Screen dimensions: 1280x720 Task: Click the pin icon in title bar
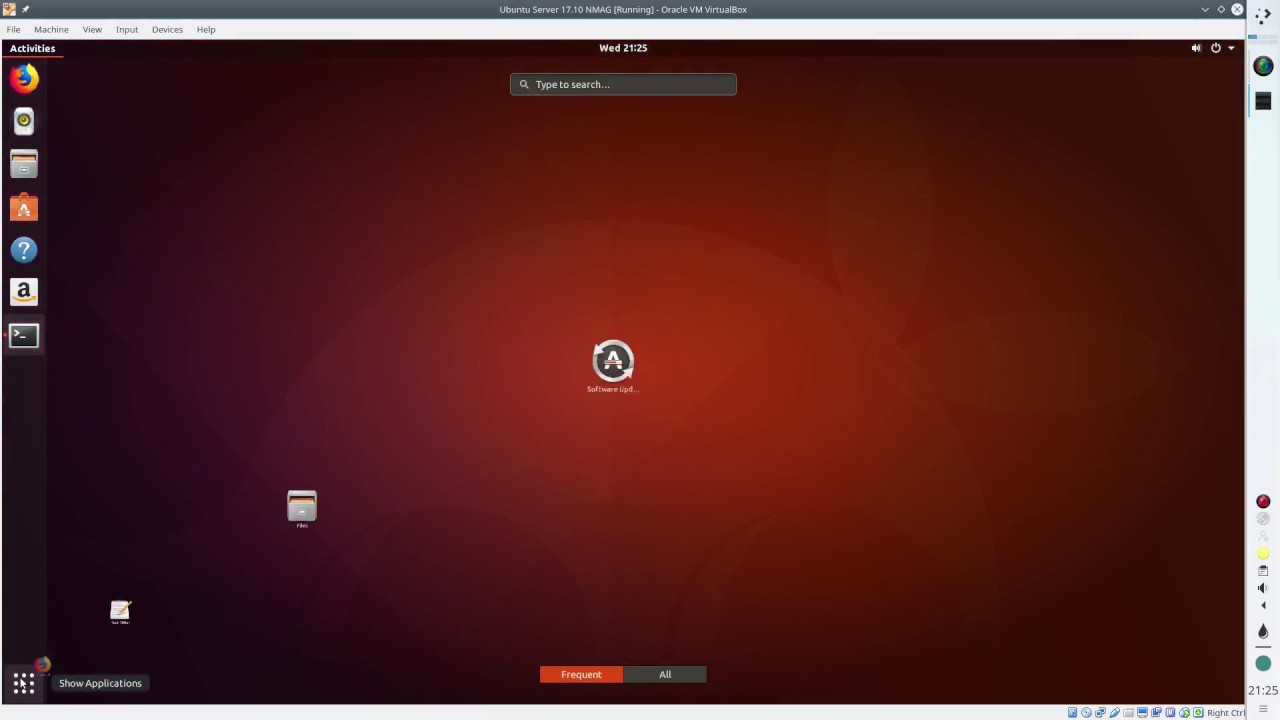click(x=26, y=9)
